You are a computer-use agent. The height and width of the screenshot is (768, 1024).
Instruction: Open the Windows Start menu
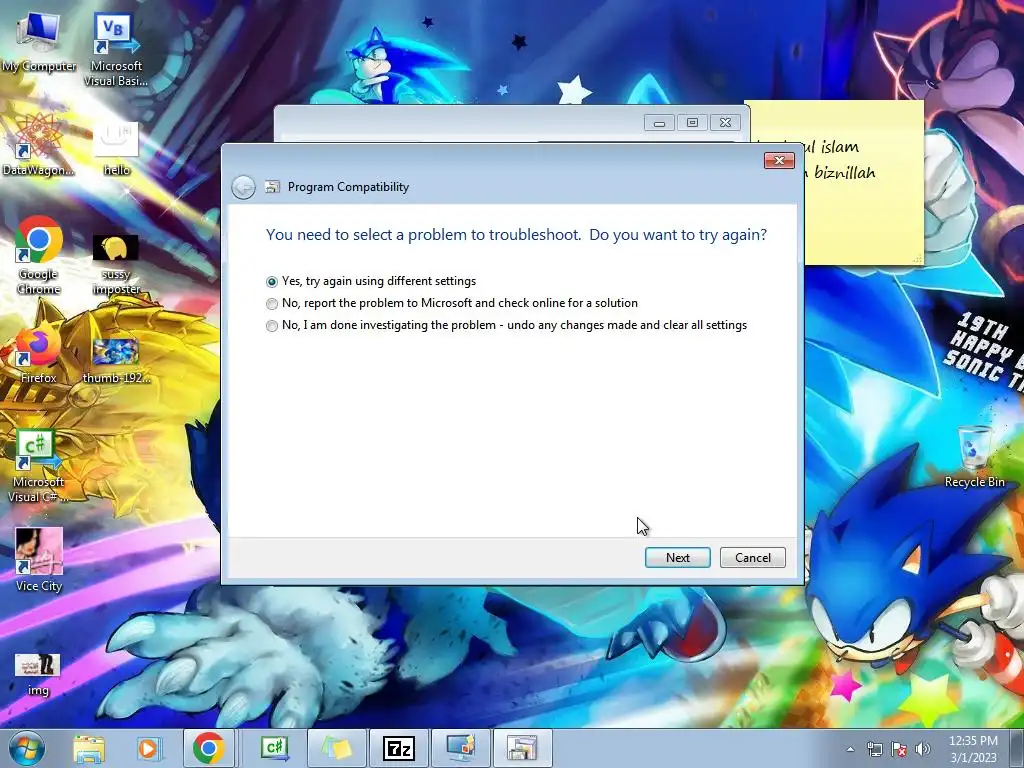tap(27, 748)
